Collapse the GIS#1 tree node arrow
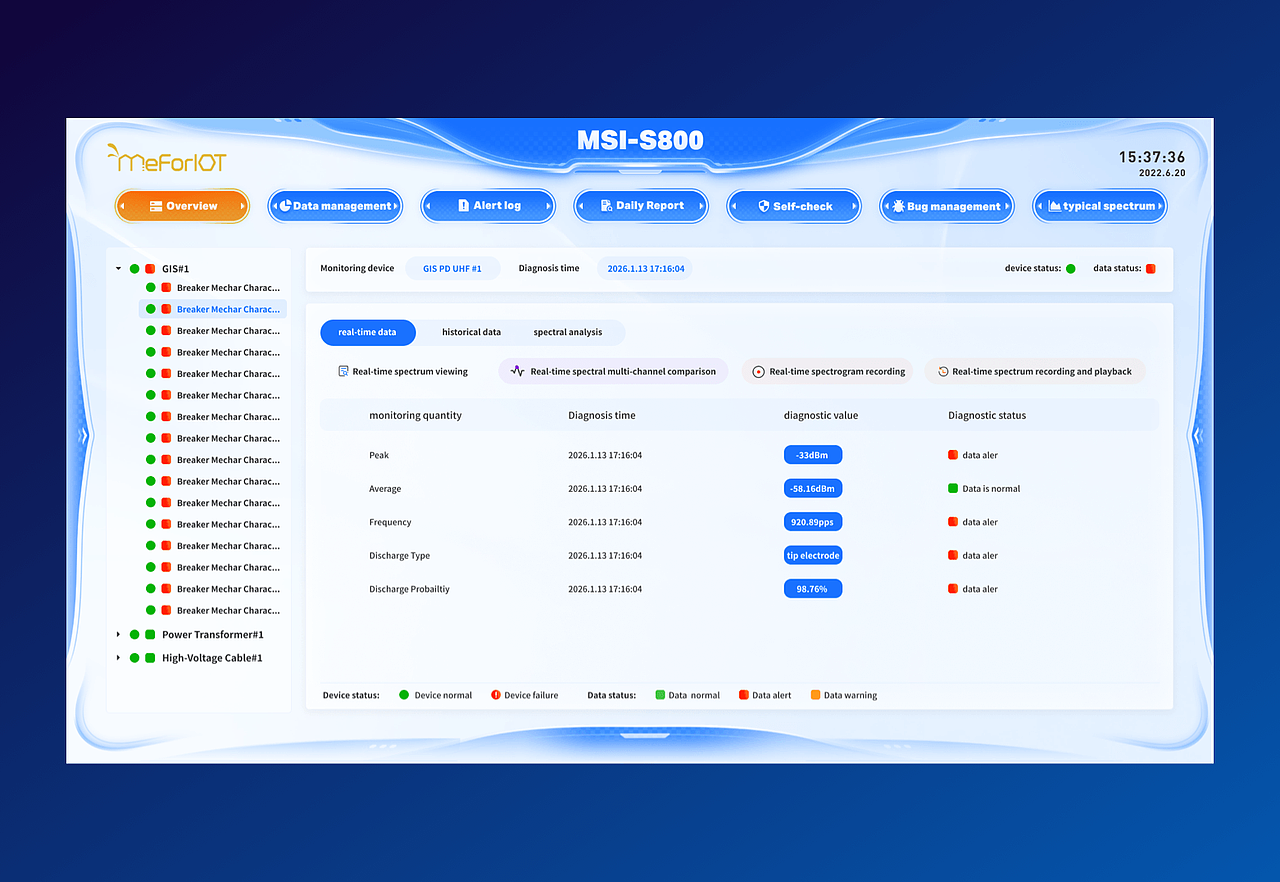This screenshot has height=882, width=1280. 118,269
